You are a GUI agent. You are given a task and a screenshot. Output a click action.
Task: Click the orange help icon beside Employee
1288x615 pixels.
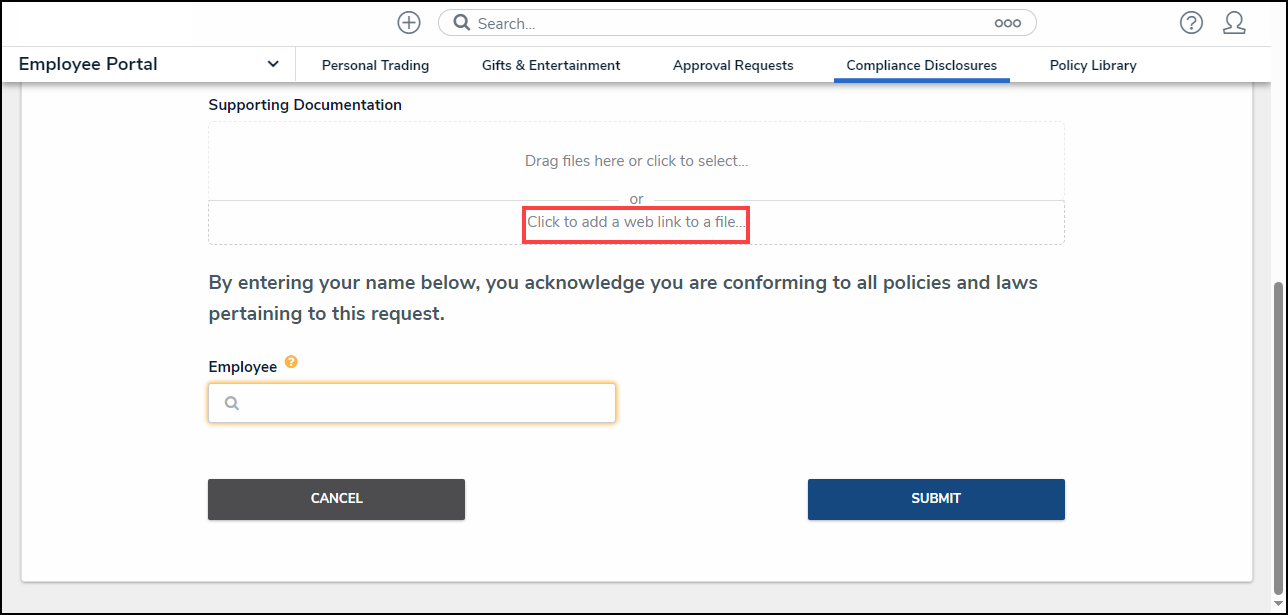291,362
